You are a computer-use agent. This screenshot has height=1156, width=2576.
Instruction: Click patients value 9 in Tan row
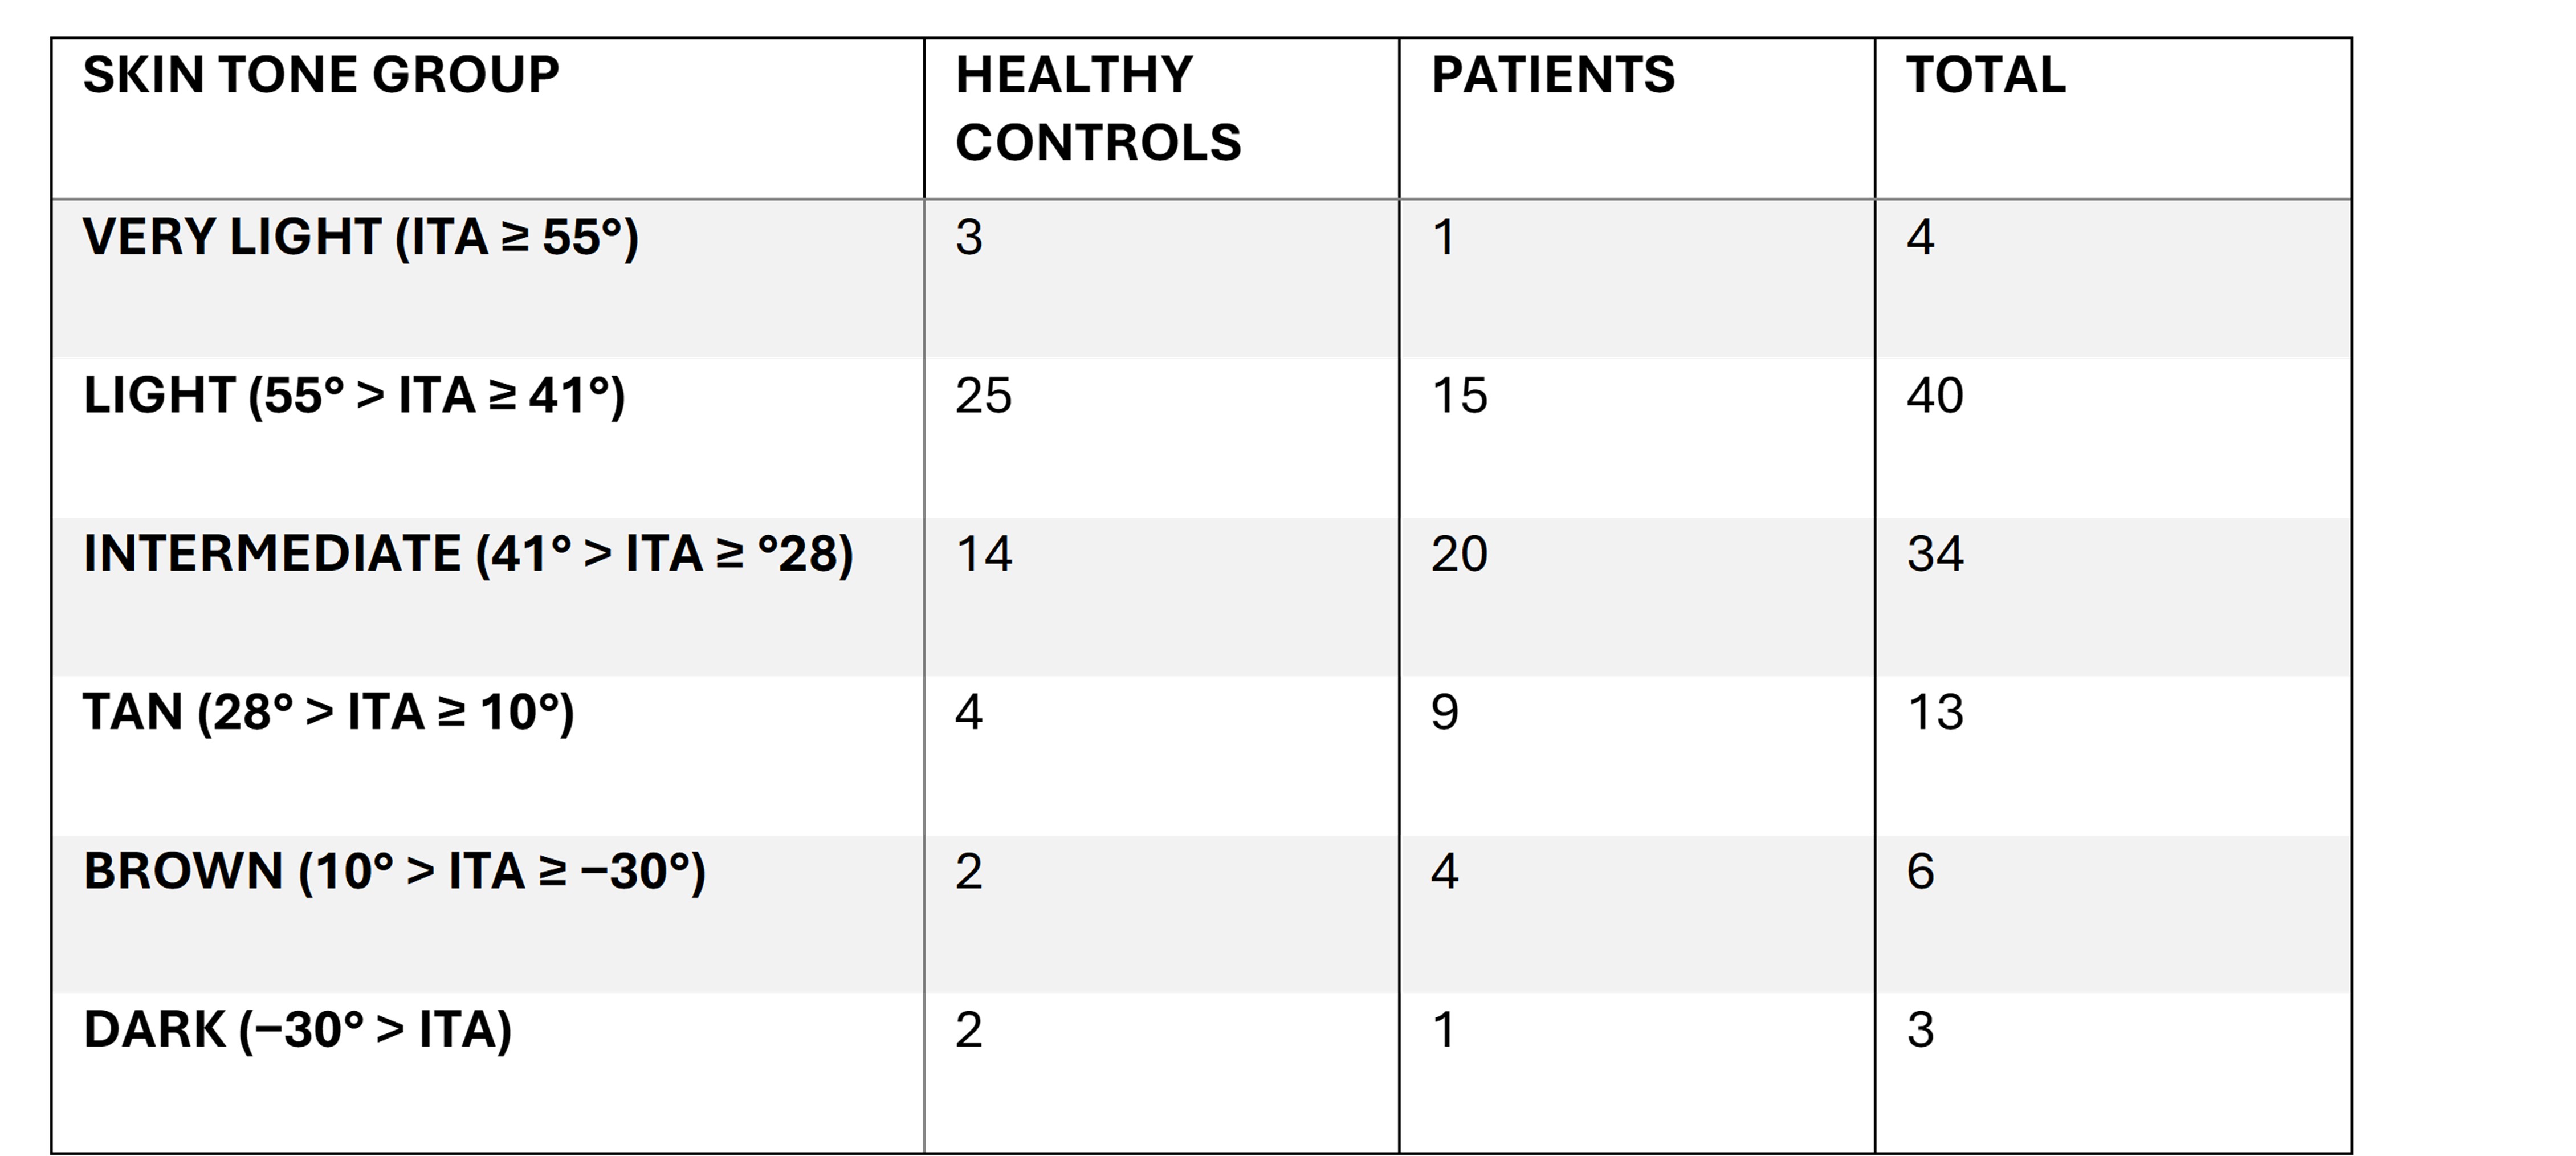(1444, 713)
